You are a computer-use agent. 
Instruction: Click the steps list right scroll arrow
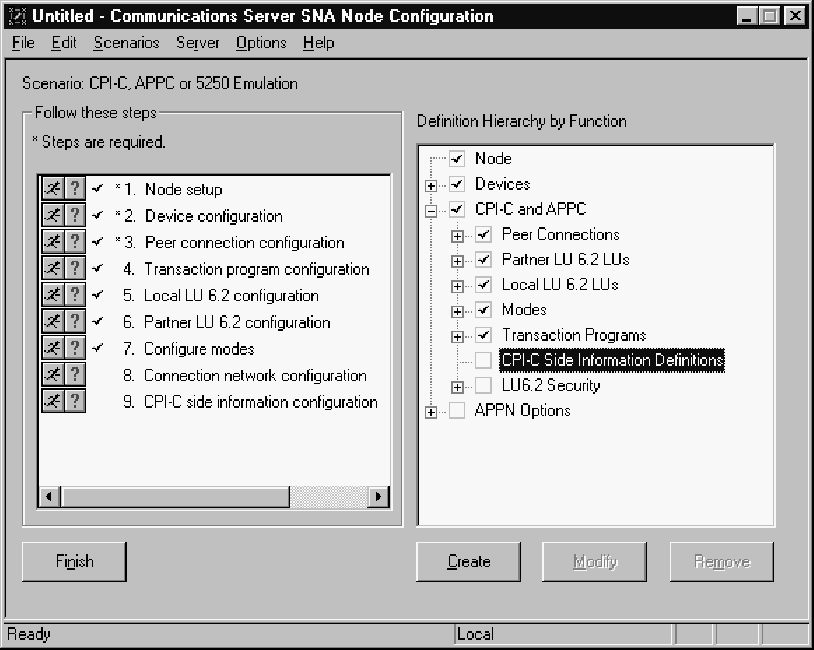pyautogui.click(x=378, y=497)
